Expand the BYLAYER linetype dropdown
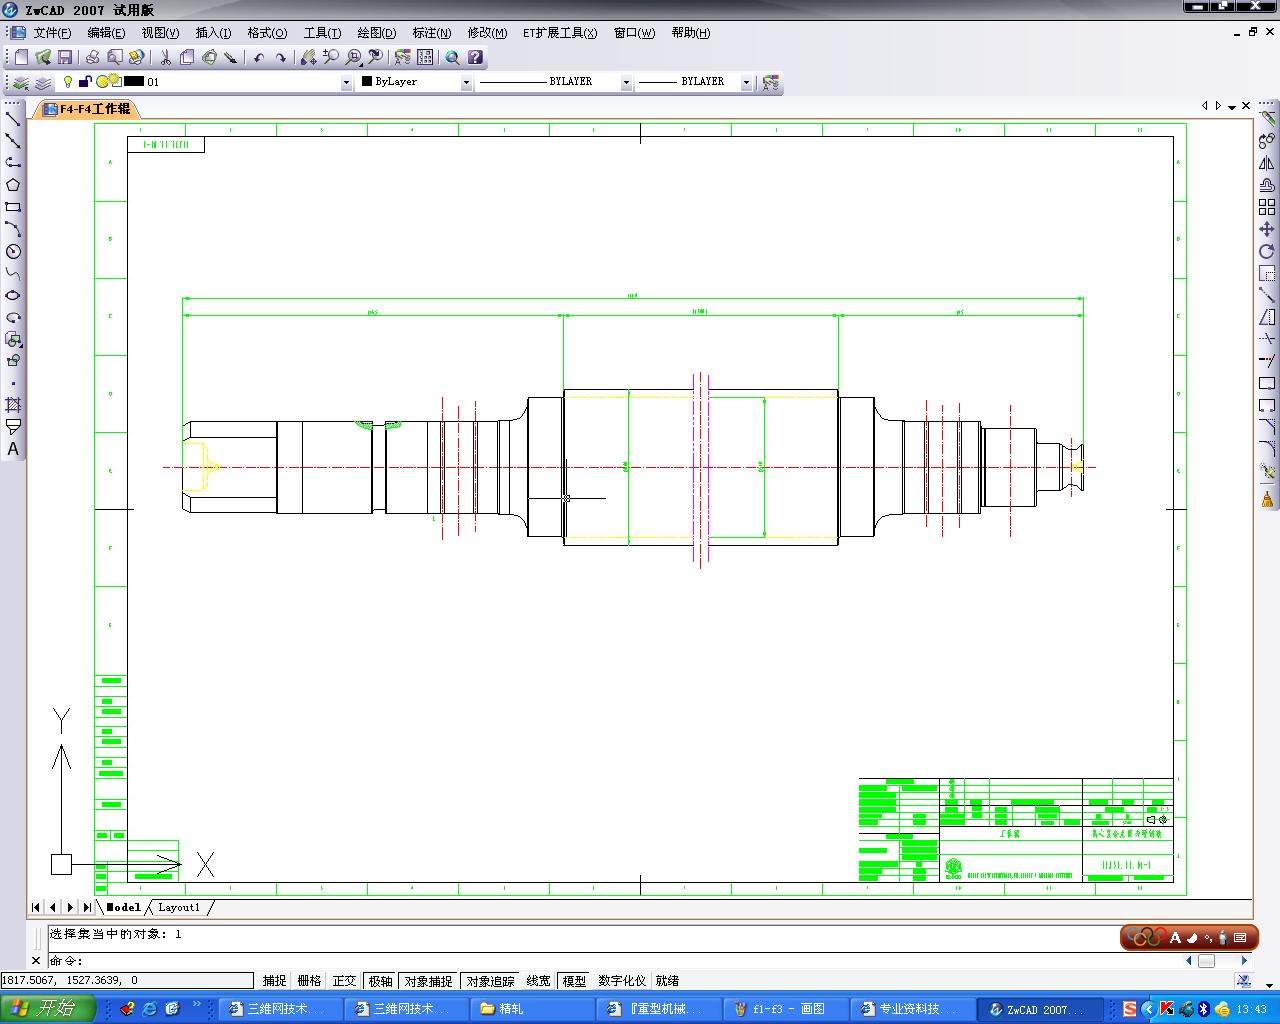The image size is (1280, 1024). (627, 83)
